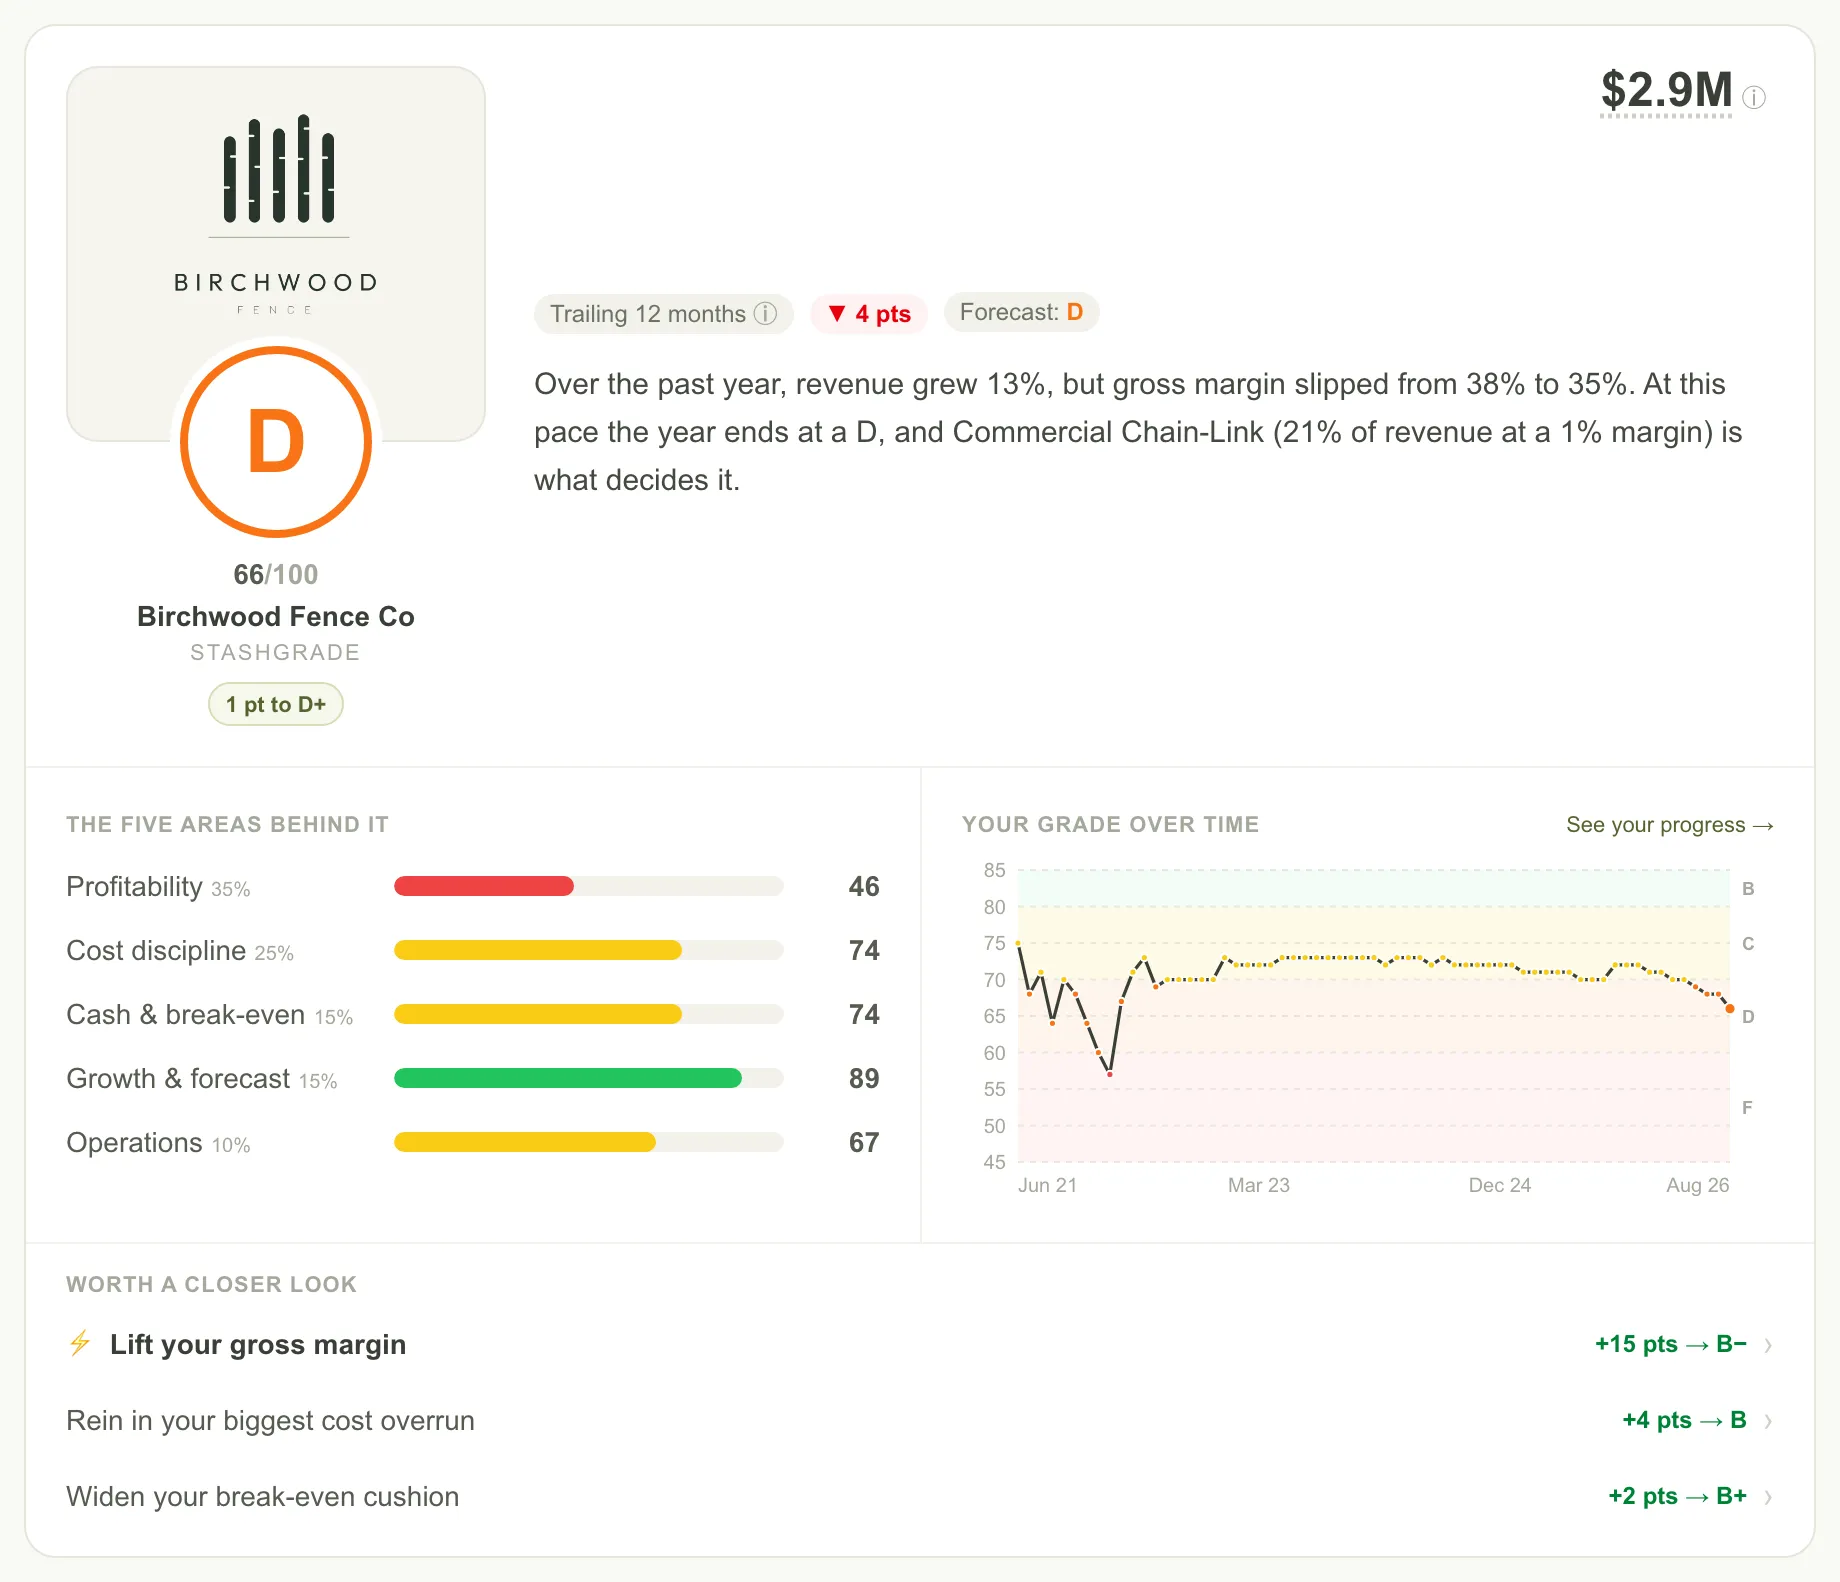This screenshot has width=1840, height=1582.
Task: Click the yellow Cost discipline progress bar
Action: [x=538, y=950]
